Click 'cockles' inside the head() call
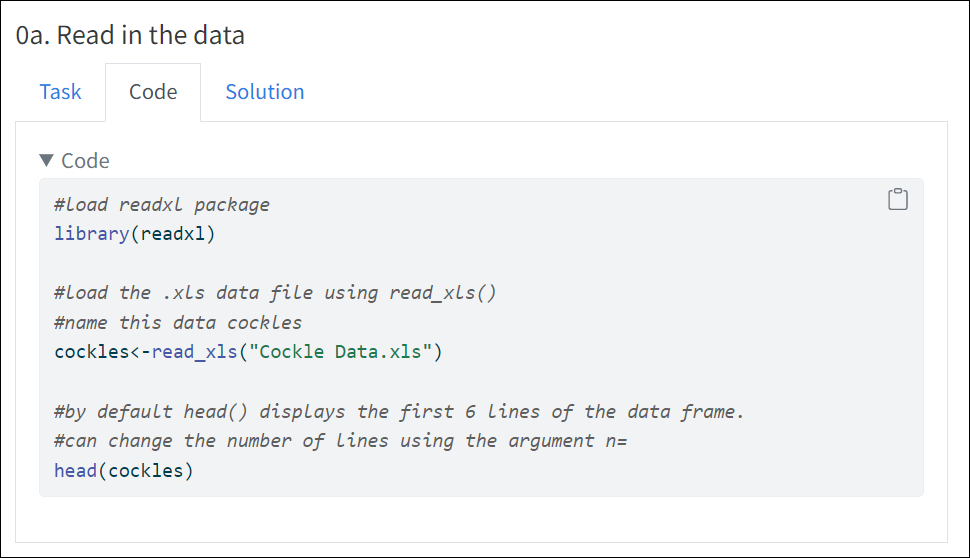 pyautogui.click(x=146, y=471)
